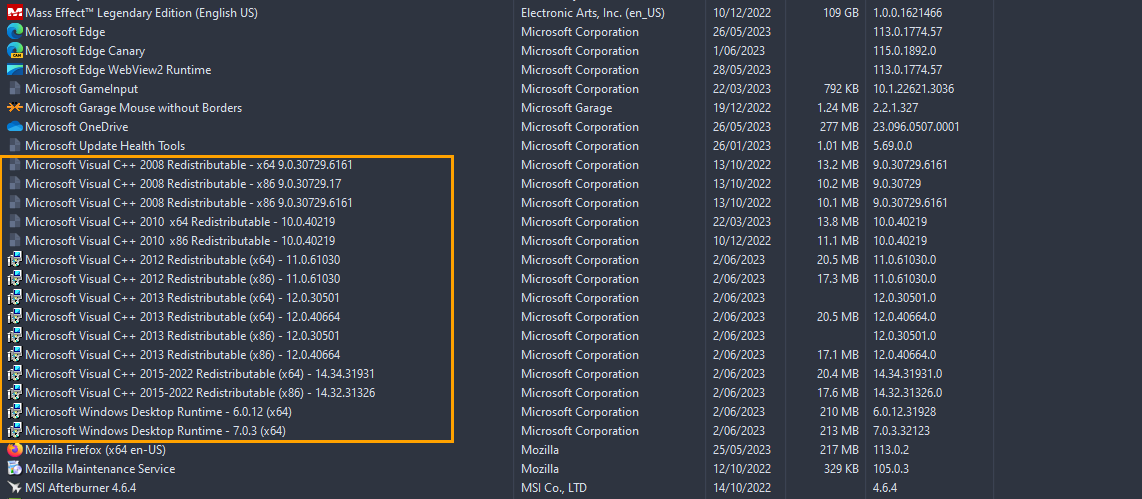Click publisher Electronic Arts, Inc. (en_US)
The image size is (1142, 499).
[592, 13]
